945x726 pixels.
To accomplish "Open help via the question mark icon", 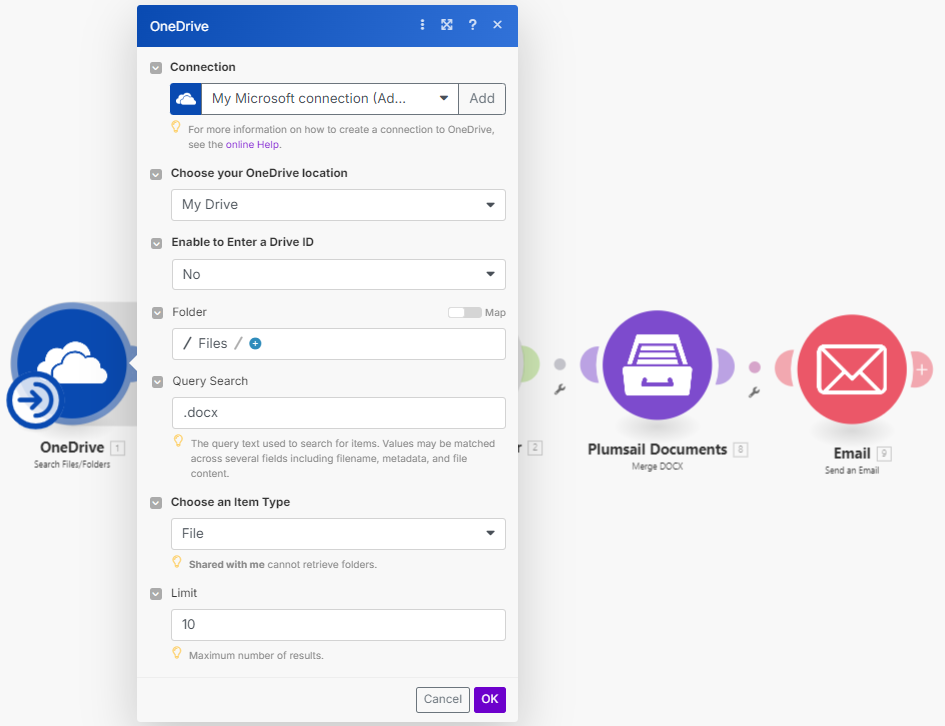I will click(472, 25).
